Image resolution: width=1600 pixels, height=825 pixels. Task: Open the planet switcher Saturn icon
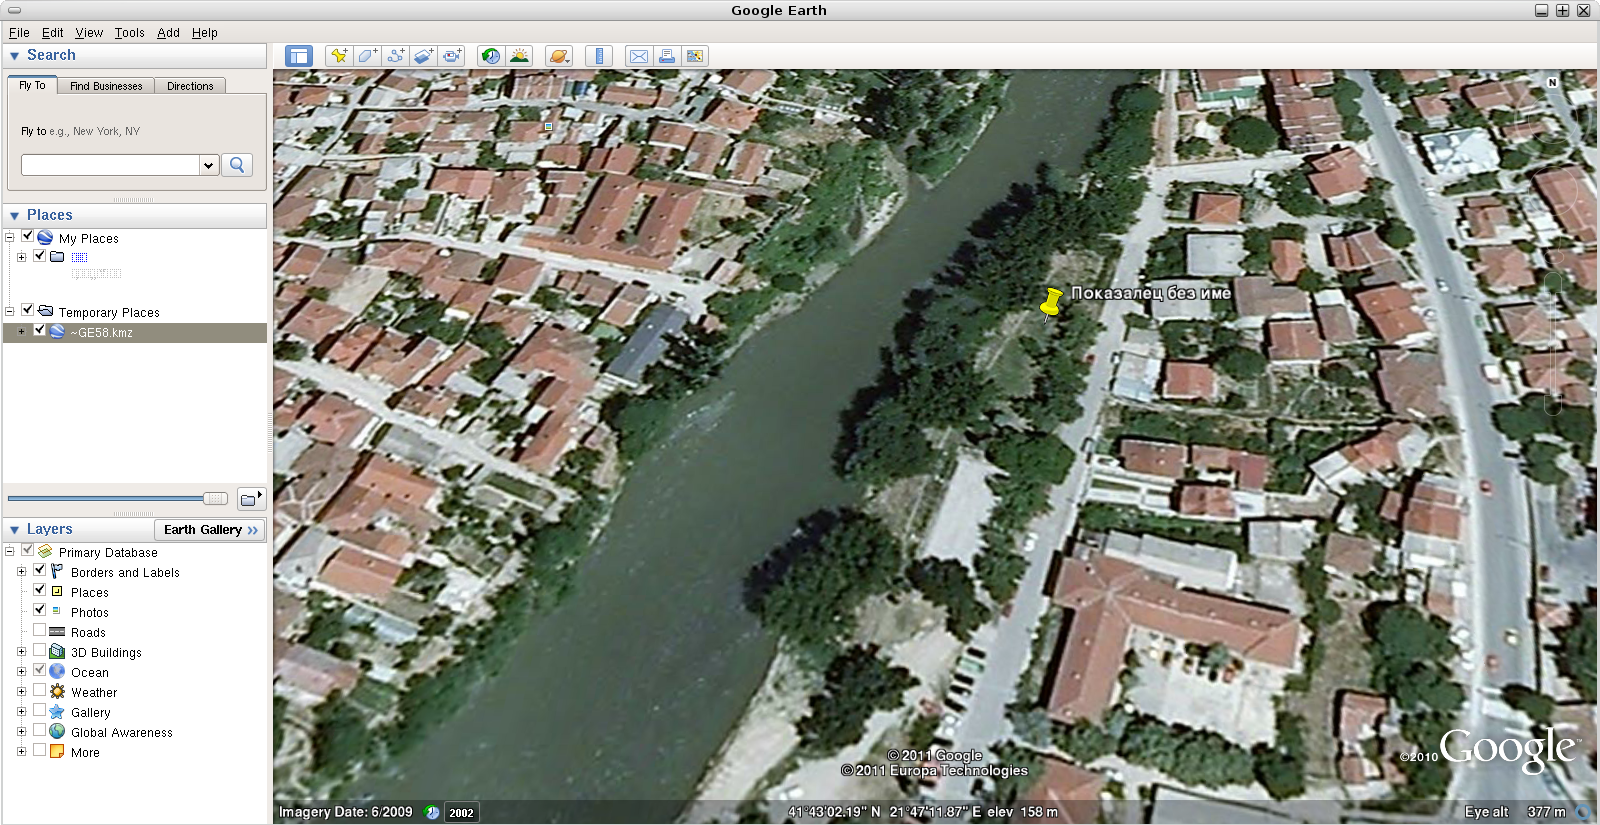[559, 56]
